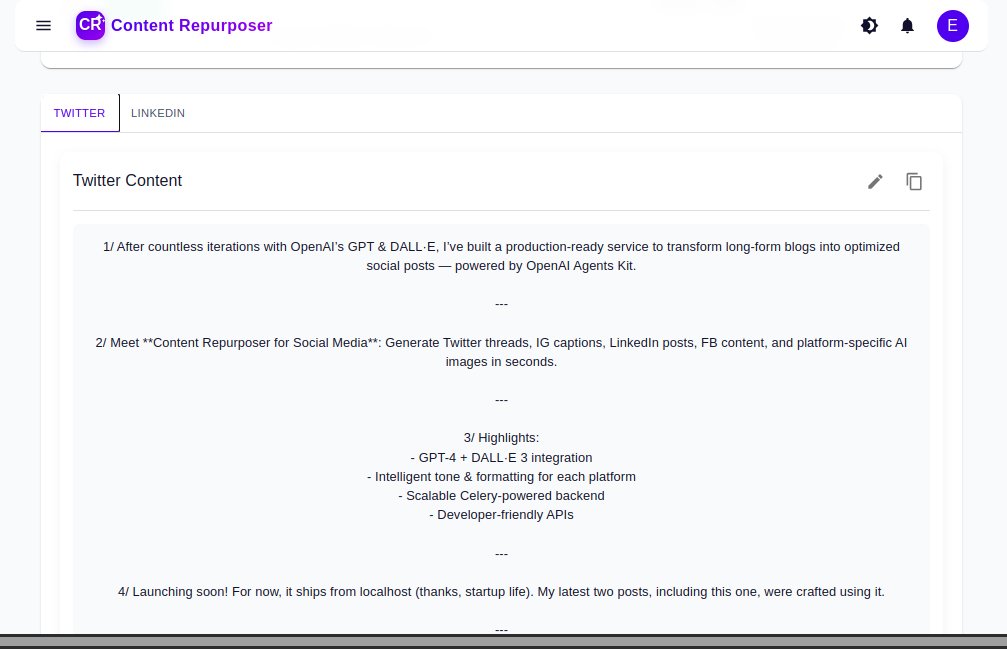1007x649 pixels.
Task: Switch to the LinkedIn tab
Action: [x=158, y=113]
